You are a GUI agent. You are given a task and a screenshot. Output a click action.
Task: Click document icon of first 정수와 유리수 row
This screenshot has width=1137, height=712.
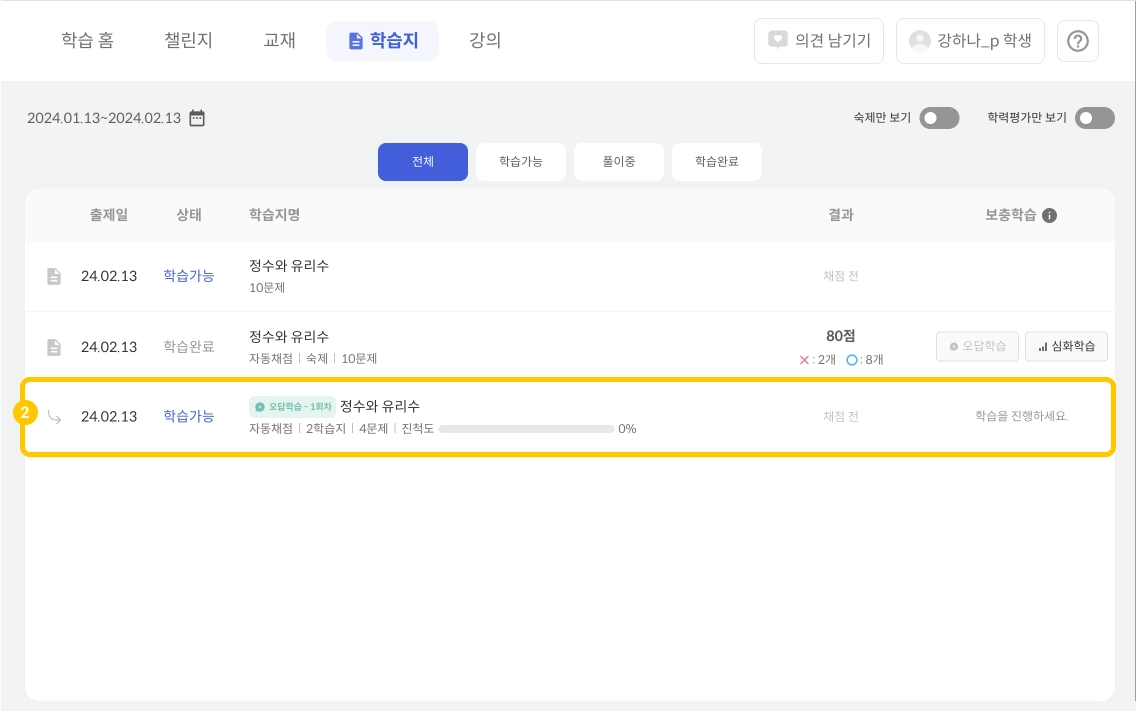coord(54,276)
